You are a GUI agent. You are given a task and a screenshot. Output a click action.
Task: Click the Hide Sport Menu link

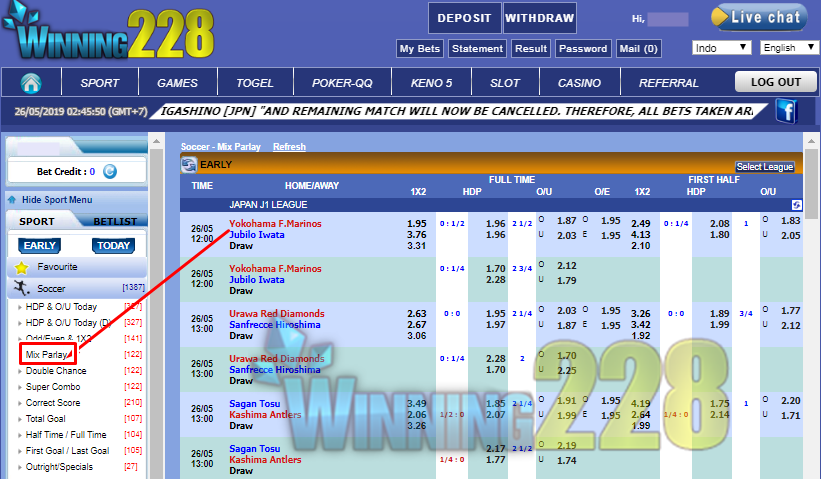pyautogui.click(x=57, y=200)
